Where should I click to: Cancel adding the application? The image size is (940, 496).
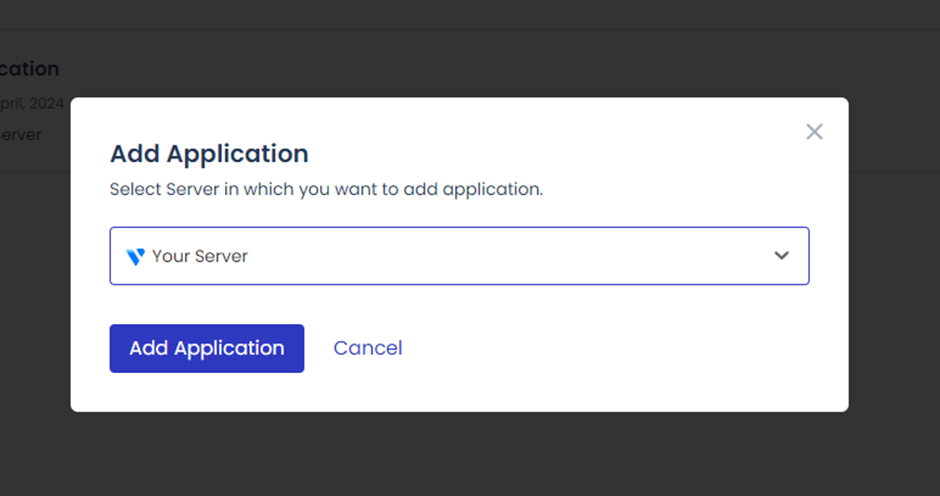pyautogui.click(x=368, y=348)
